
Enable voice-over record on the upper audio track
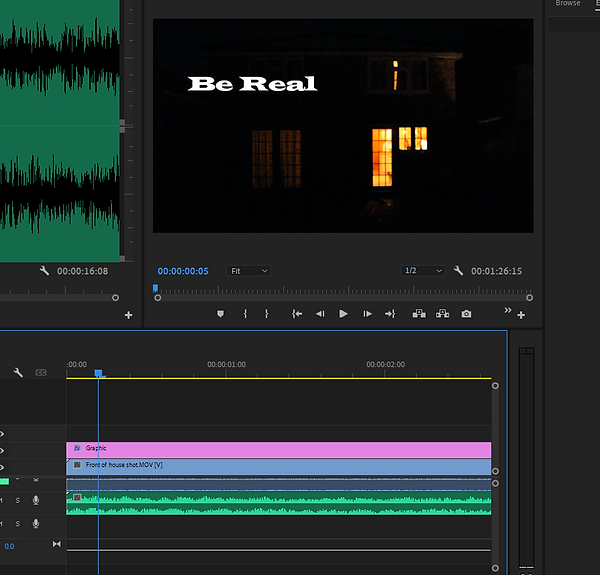pos(36,500)
